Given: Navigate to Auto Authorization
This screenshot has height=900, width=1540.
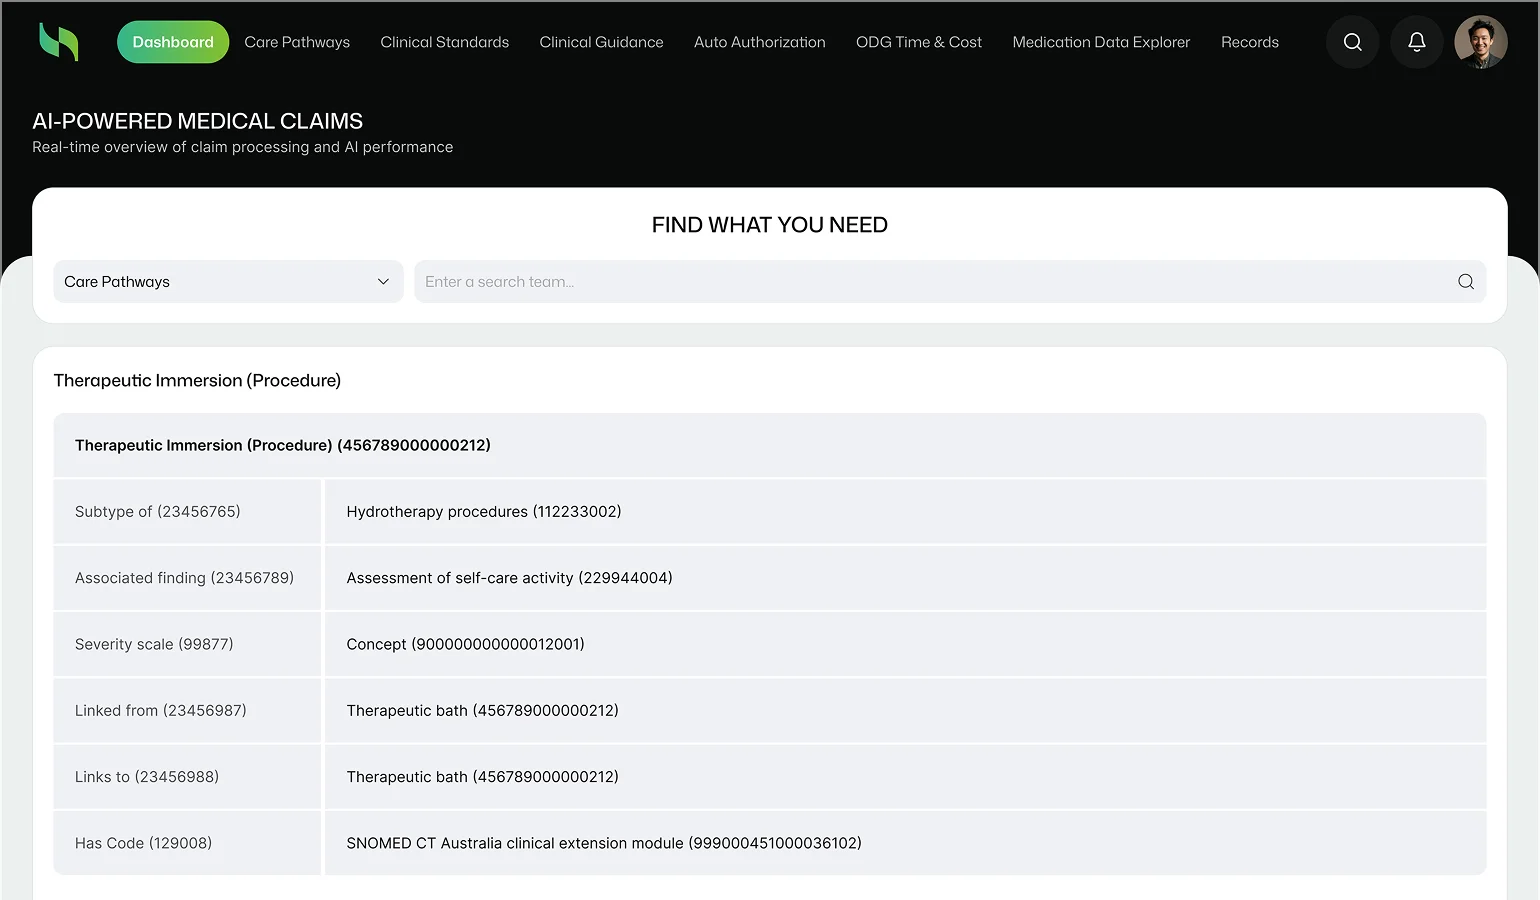Looking at the screenshot, I should coord(759,42).
